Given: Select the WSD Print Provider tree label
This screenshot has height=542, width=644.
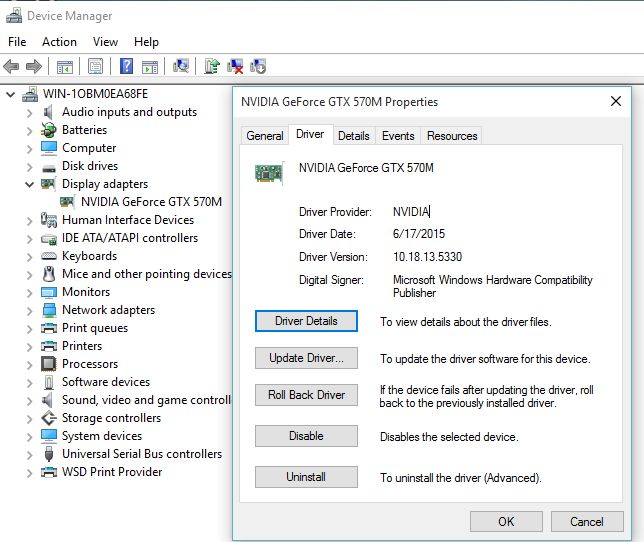Looking at the screenshot, I should (112, 472).
